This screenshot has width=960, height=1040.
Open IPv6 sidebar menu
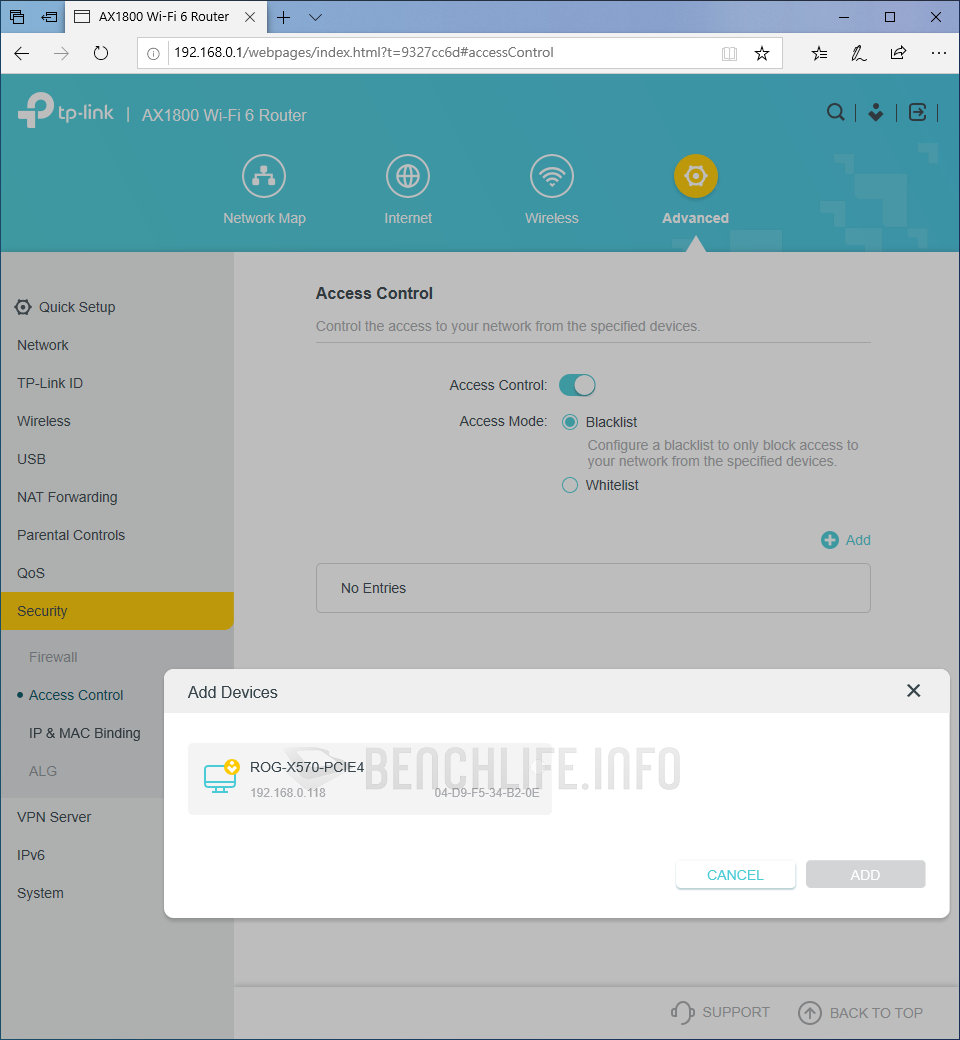pos(31,855)
